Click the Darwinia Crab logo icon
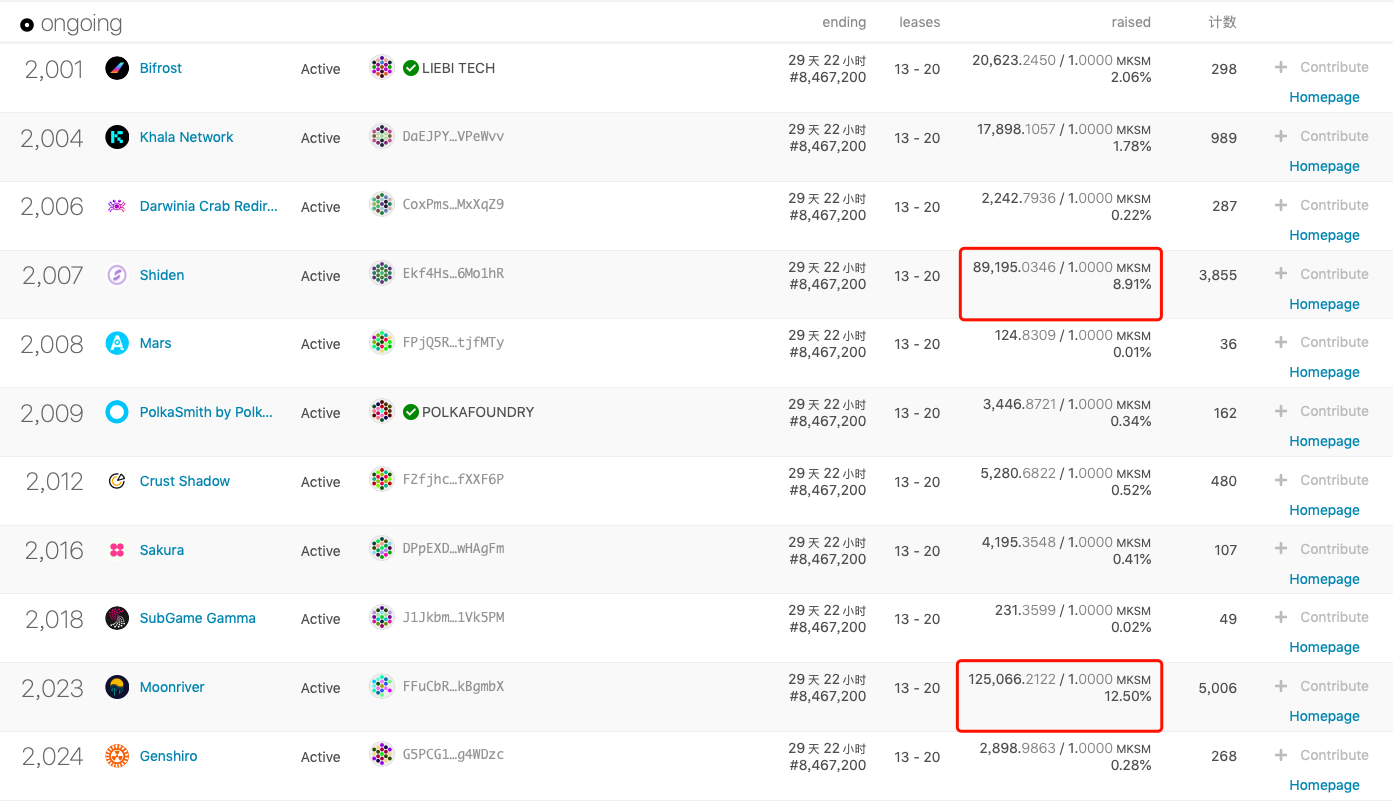The image size is (1393, 801). point(117,206)
